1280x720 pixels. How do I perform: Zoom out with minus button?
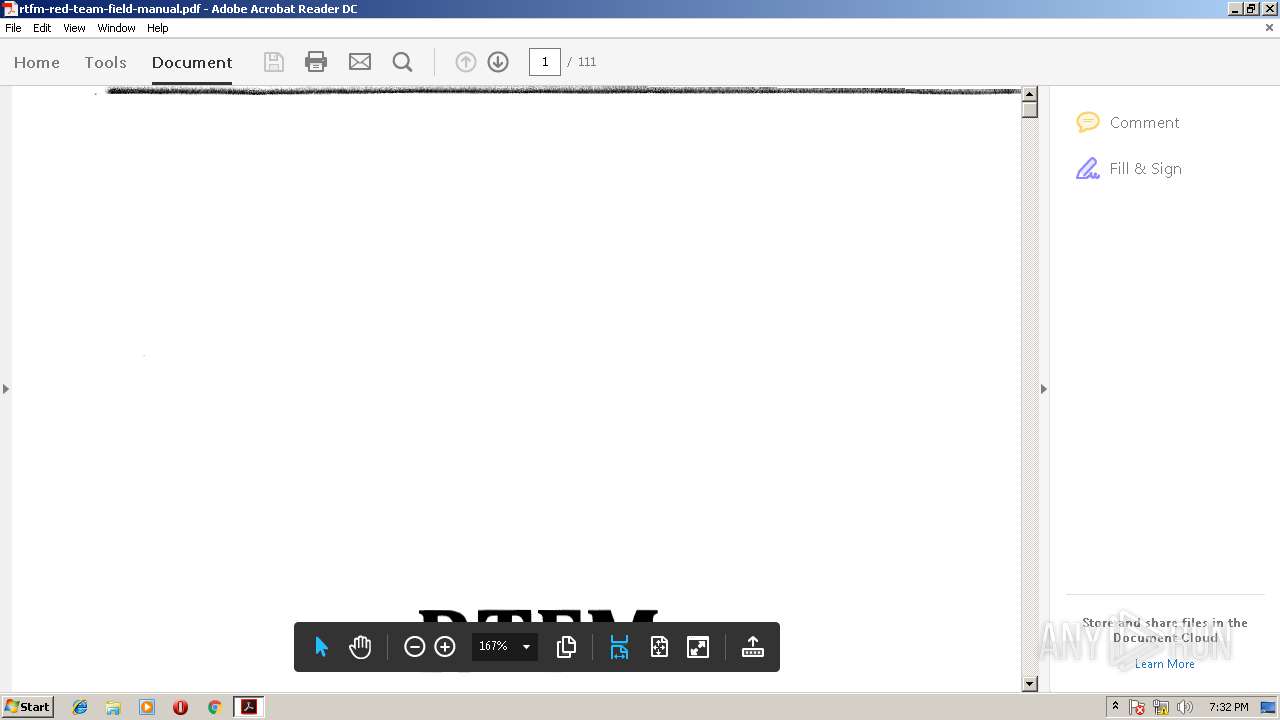(414, 647)
